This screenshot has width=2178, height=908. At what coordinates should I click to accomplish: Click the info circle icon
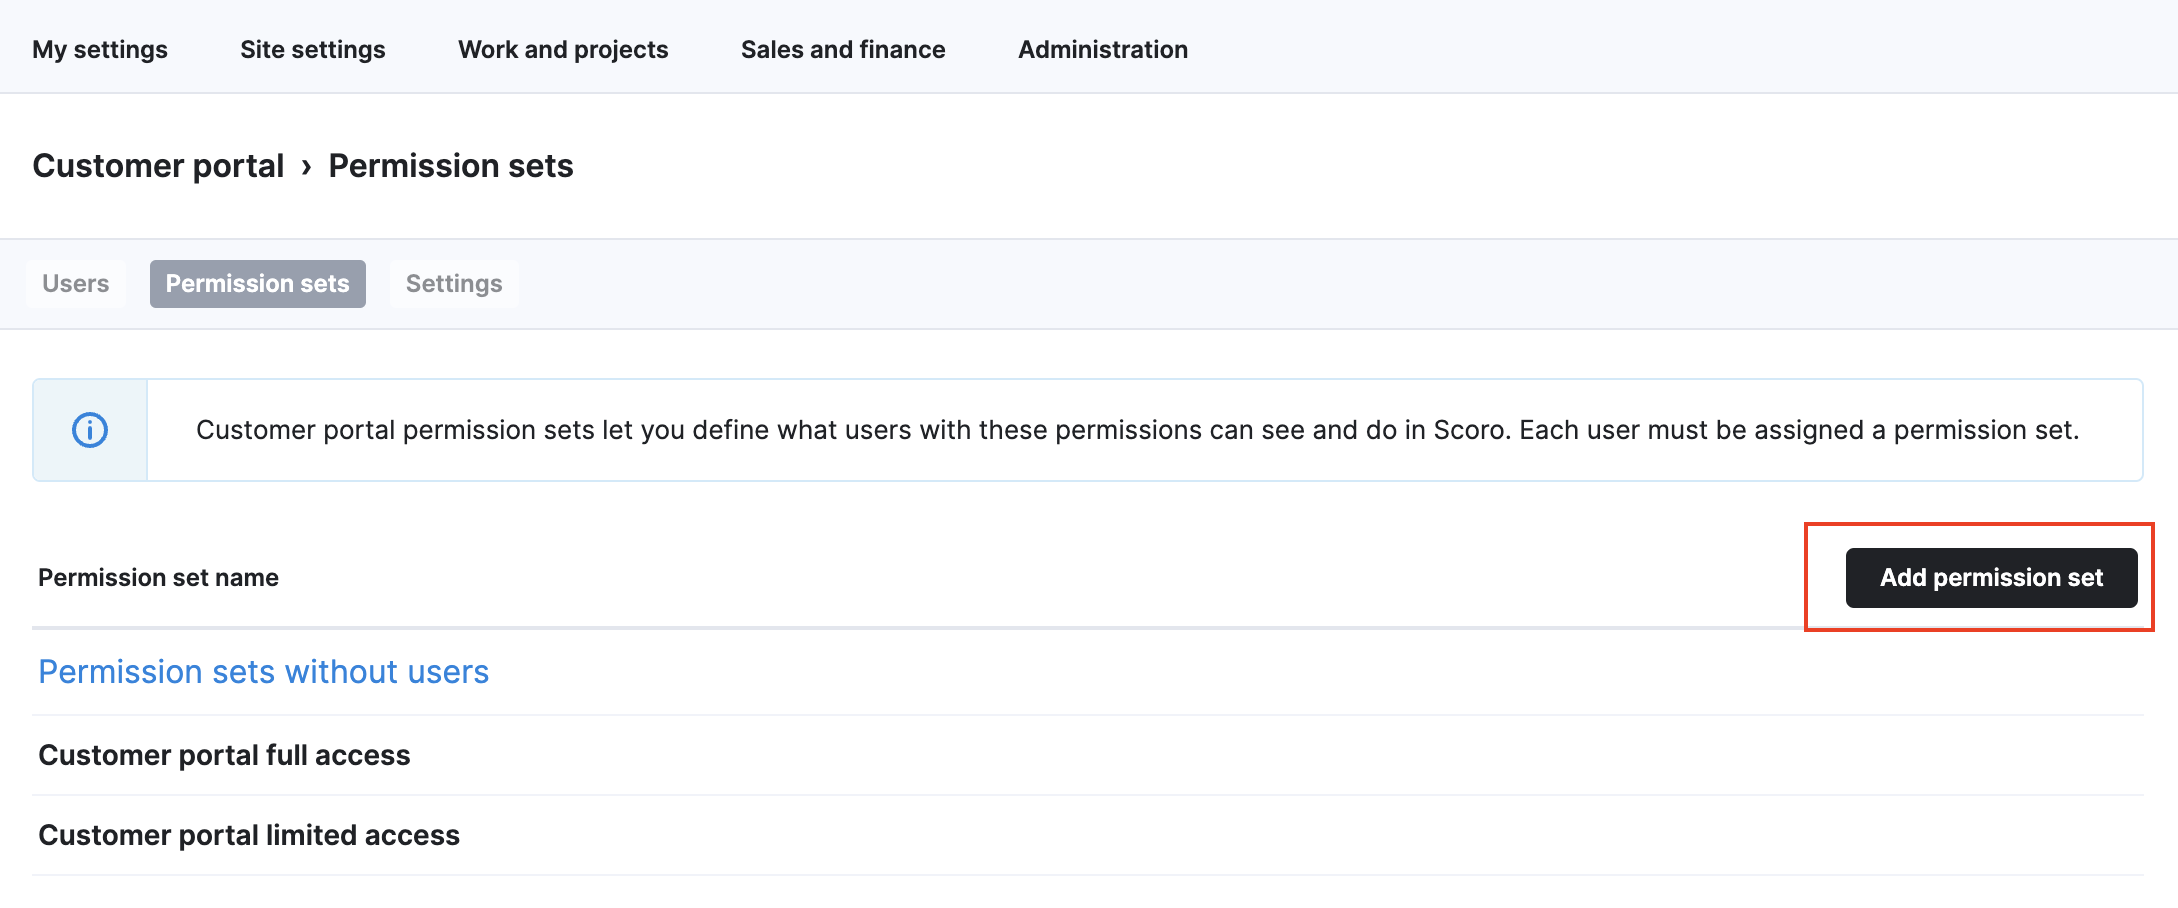(x=90, y=430)
